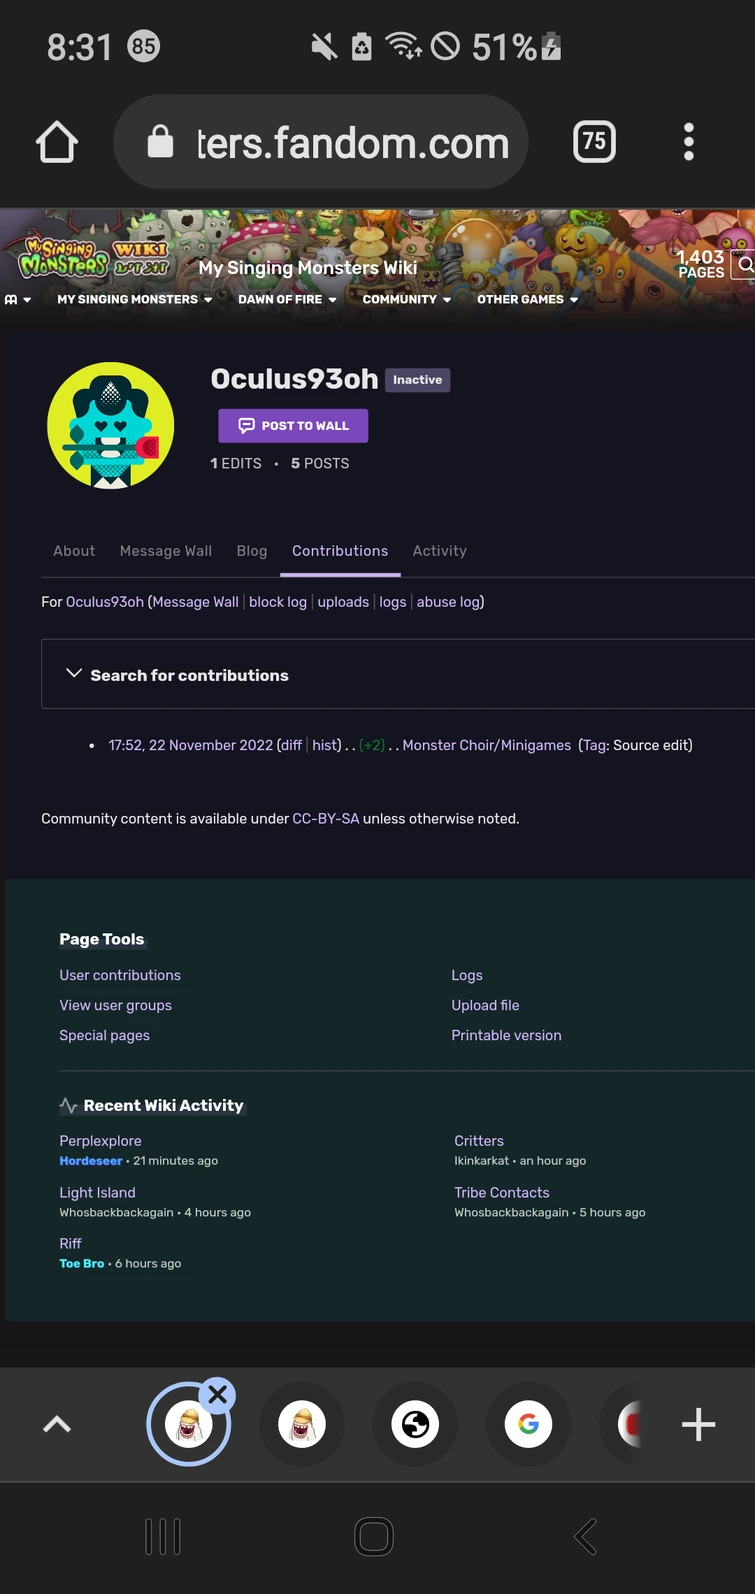Open the Activity tab
Image resolution: width=755 pixels, height=1594 pixels.
pos(439,551)
